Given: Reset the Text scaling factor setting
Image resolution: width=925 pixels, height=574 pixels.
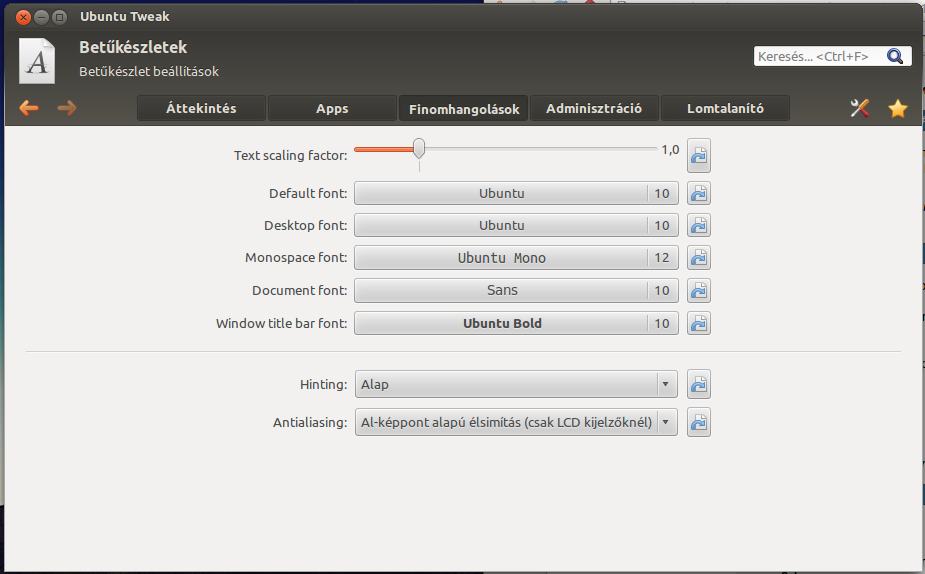Looking at the screenshot, I should click(698, 156).
